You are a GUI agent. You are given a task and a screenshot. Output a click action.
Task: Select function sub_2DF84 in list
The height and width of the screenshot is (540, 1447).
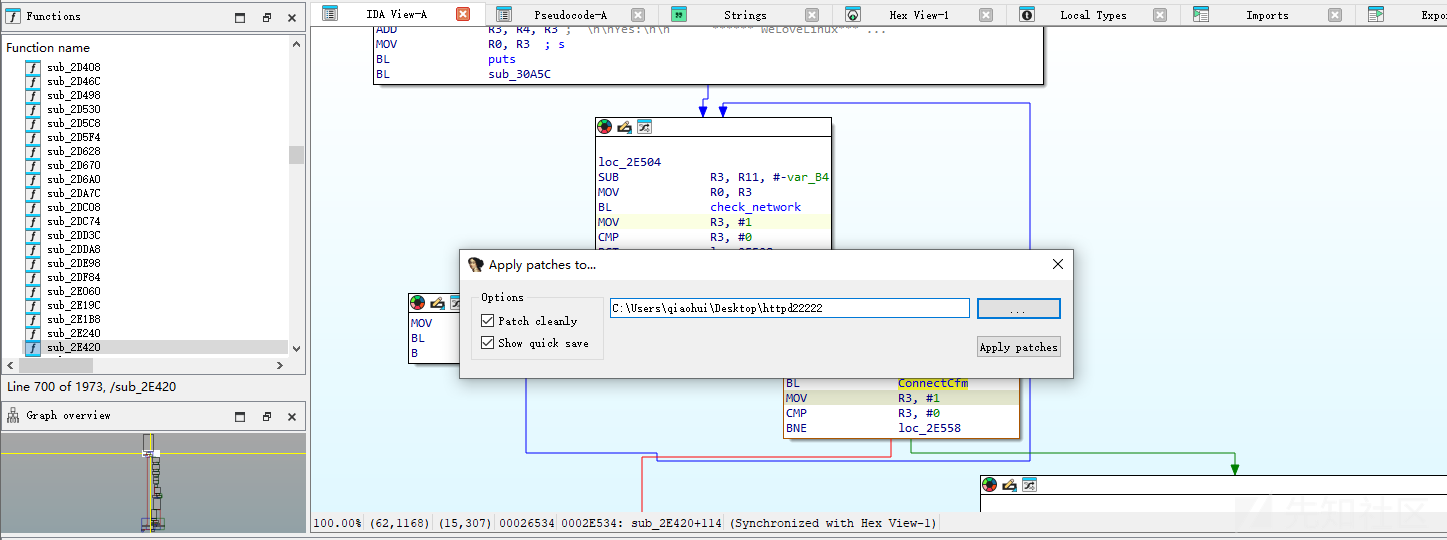(73, 277)
